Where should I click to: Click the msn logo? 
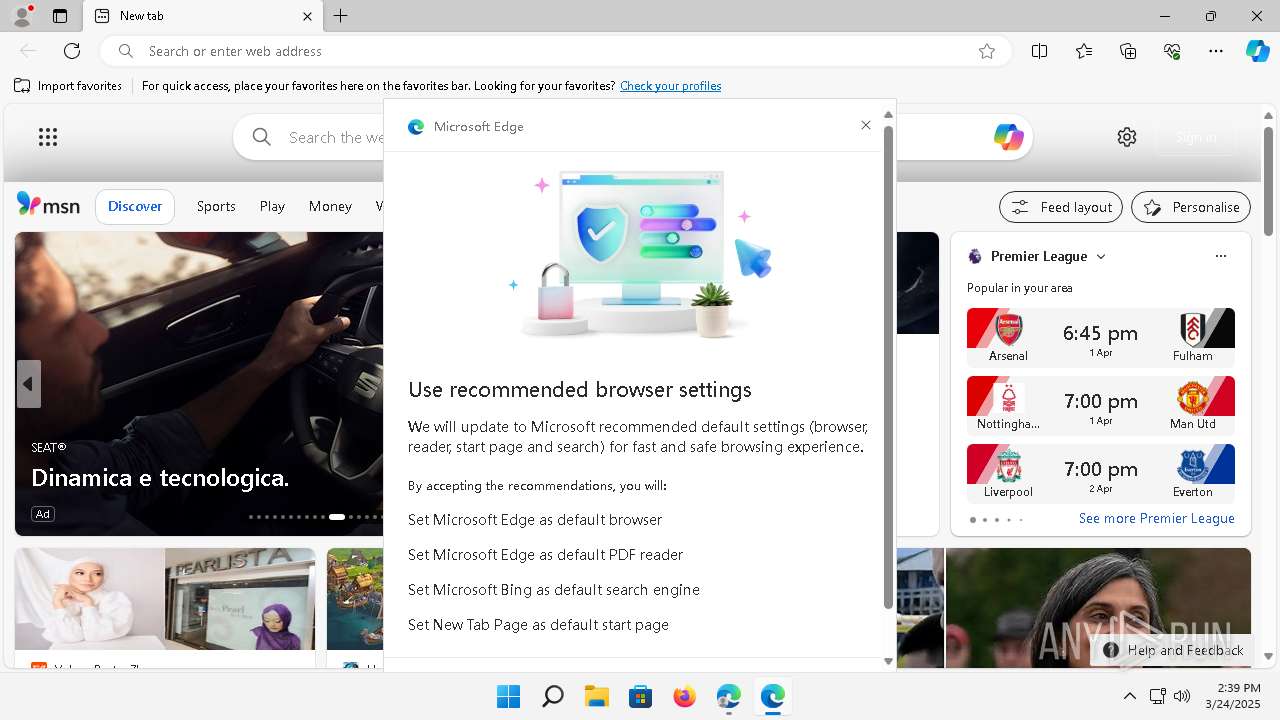[x=48, y=205]
